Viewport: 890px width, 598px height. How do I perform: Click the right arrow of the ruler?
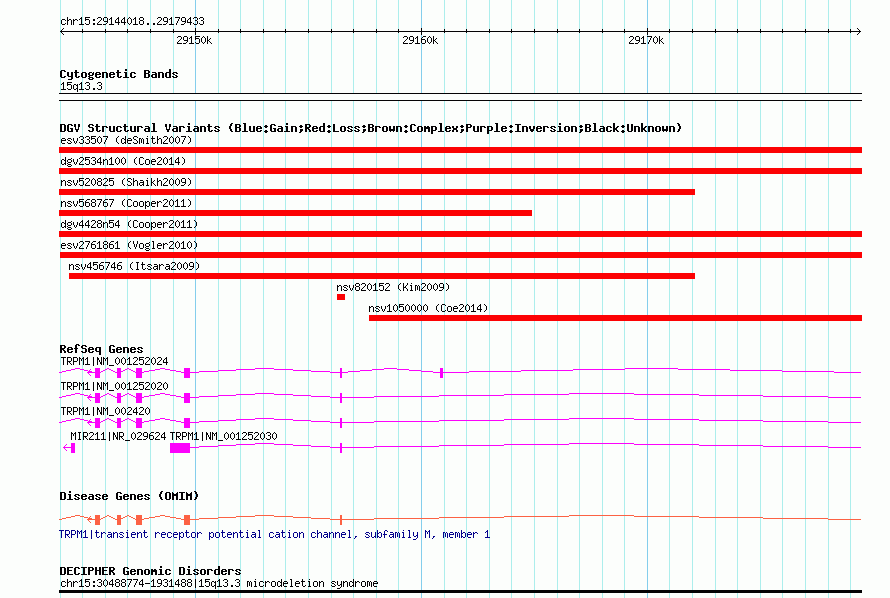pyautogui.click(x=858, y=32)
